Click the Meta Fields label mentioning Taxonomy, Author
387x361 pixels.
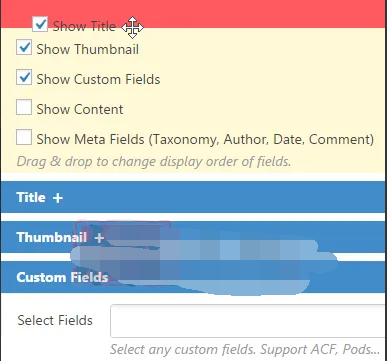pyautogui.click(x=205, y=139)
